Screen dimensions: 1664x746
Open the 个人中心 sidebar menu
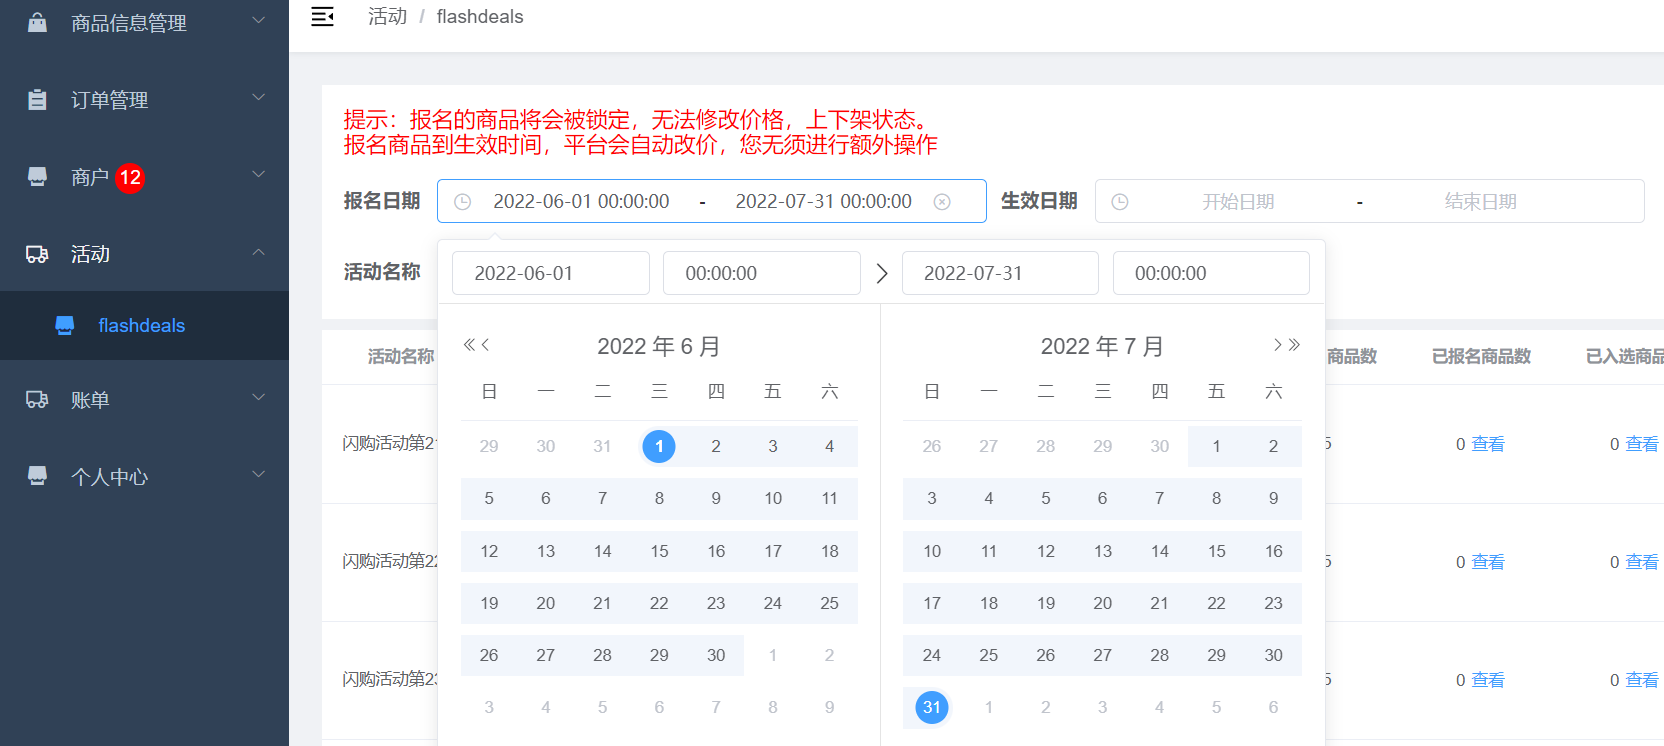click(x=144, y=476)
